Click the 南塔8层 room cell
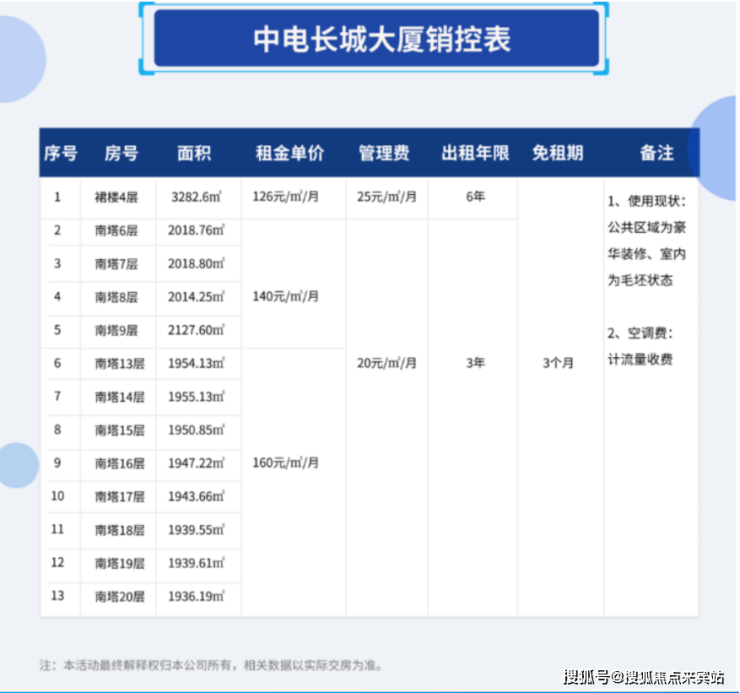 tap(116, 297)
